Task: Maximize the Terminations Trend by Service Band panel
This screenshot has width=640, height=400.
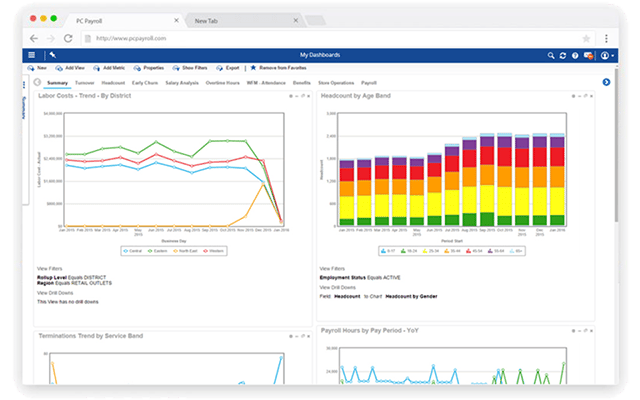Action: [x=303, y=336]
